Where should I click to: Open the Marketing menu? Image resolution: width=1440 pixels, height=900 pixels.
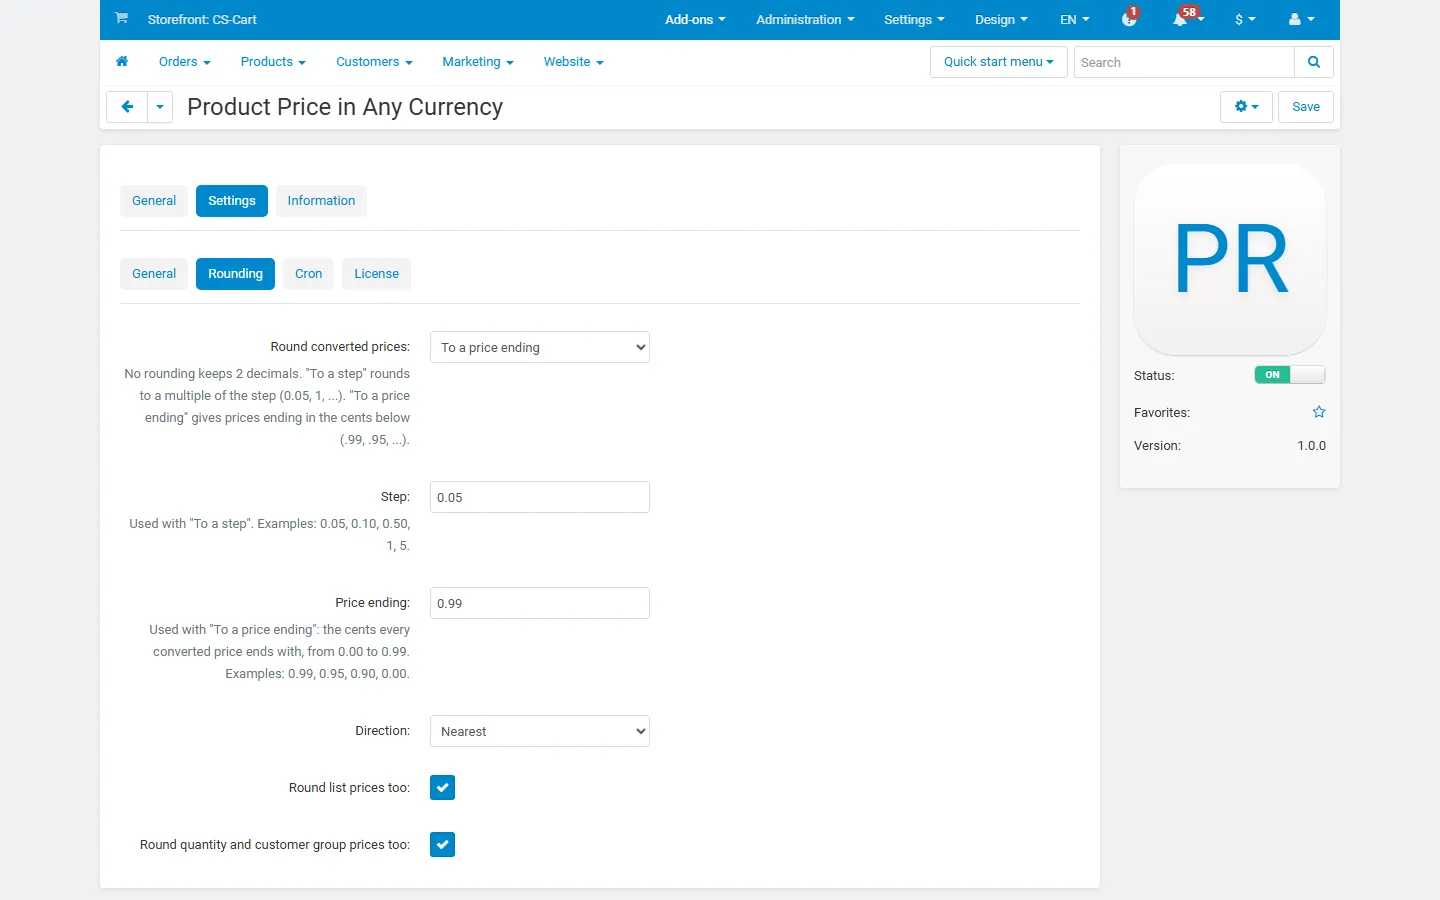(478, 62)
